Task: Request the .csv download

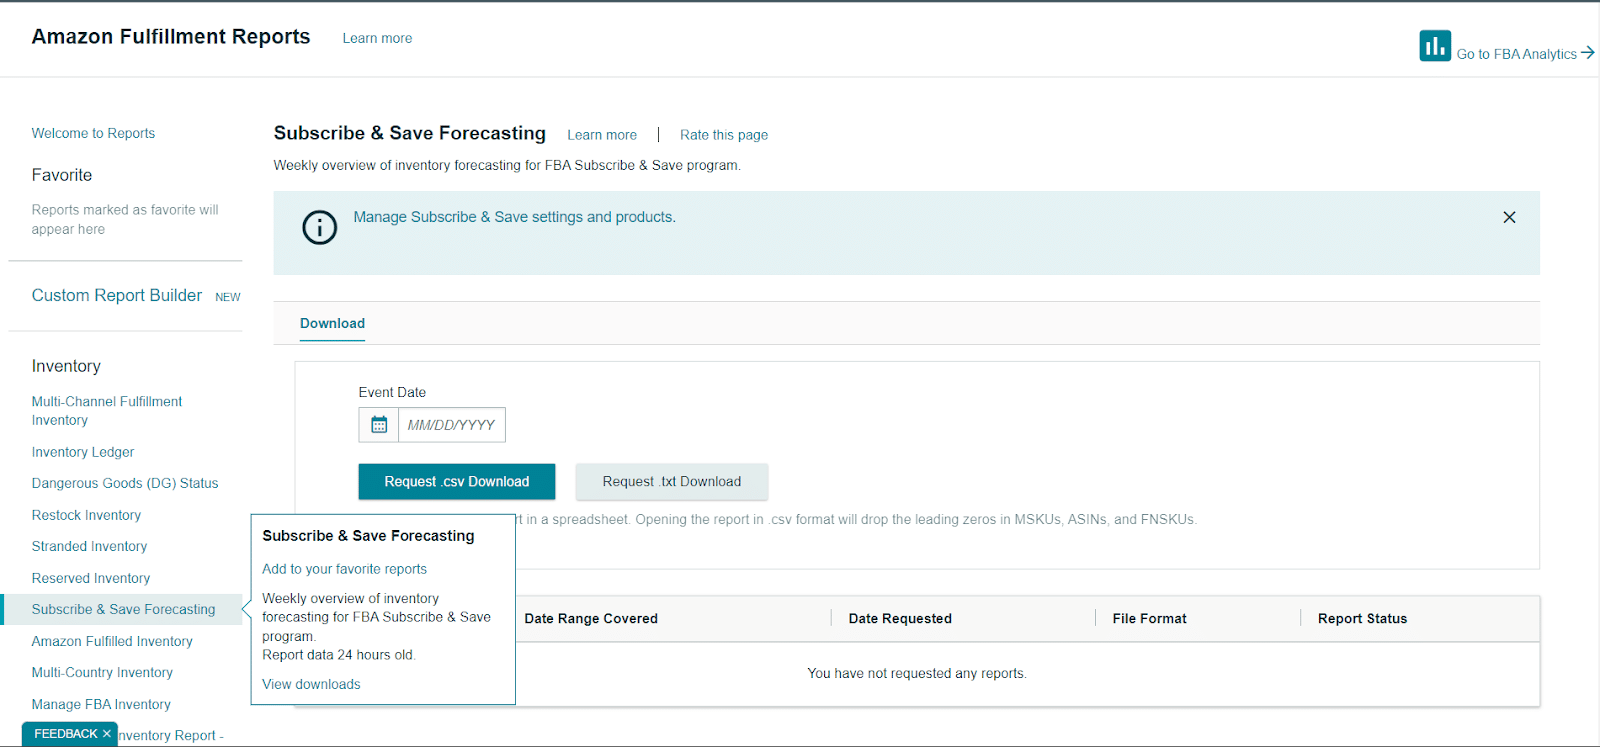Action: (x=457, y=481)
